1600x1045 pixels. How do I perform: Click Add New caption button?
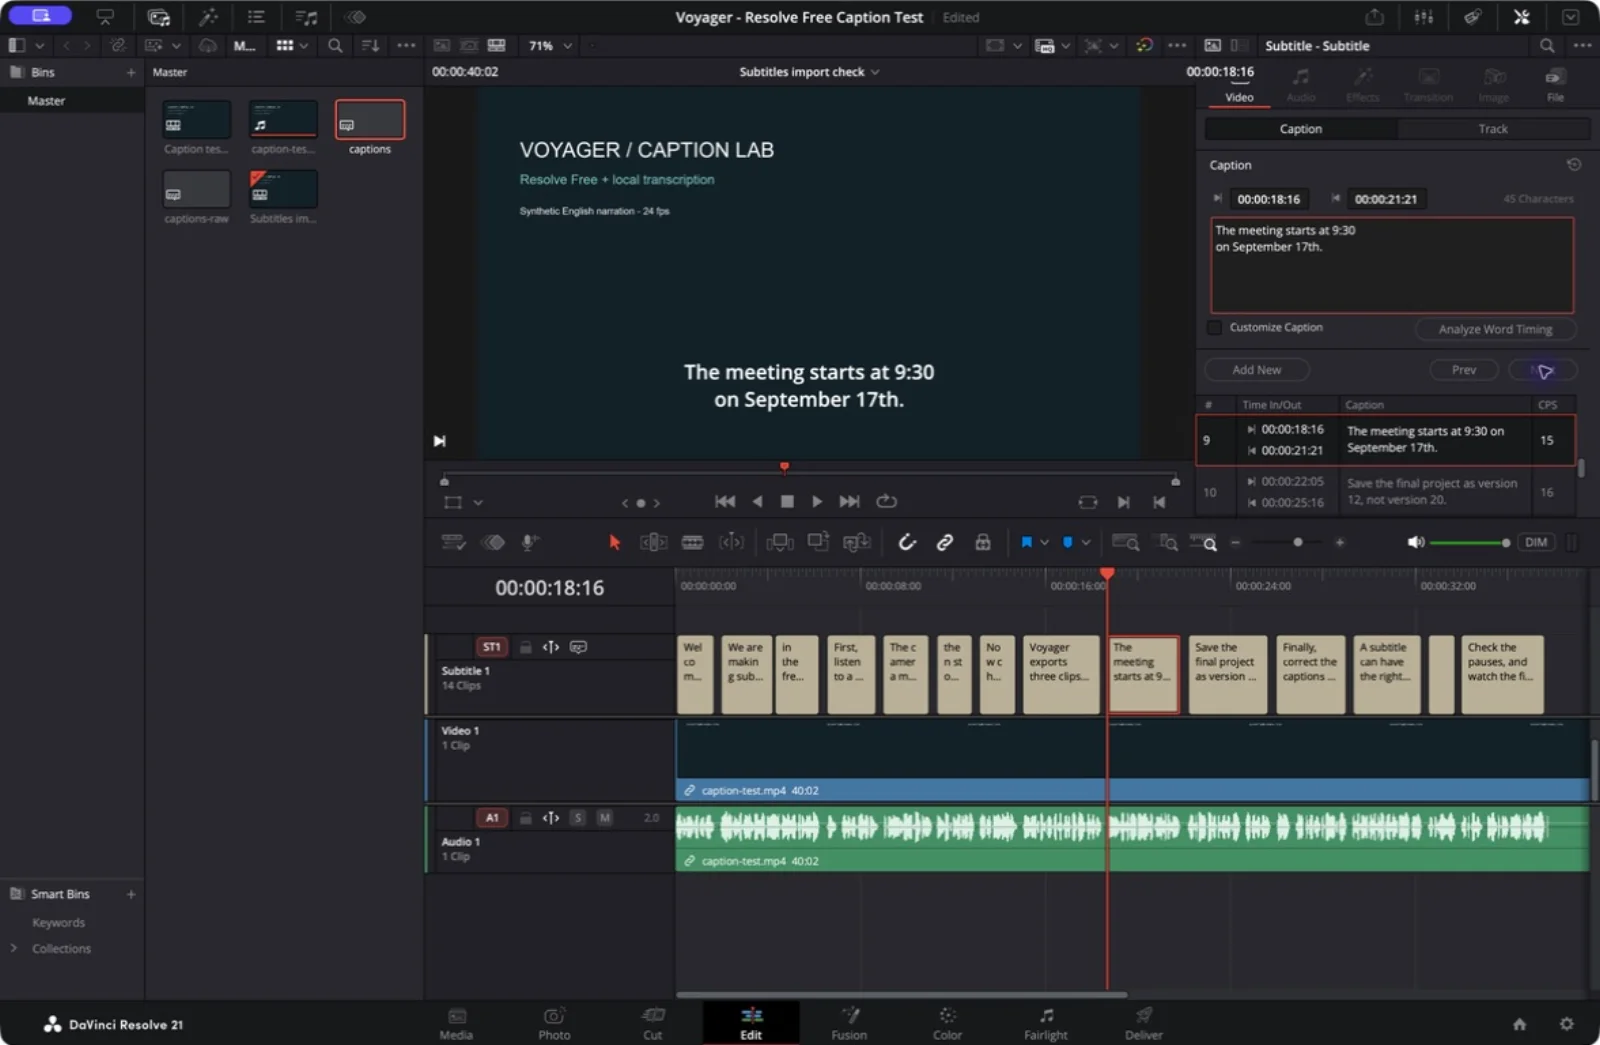pos(1256,370)
